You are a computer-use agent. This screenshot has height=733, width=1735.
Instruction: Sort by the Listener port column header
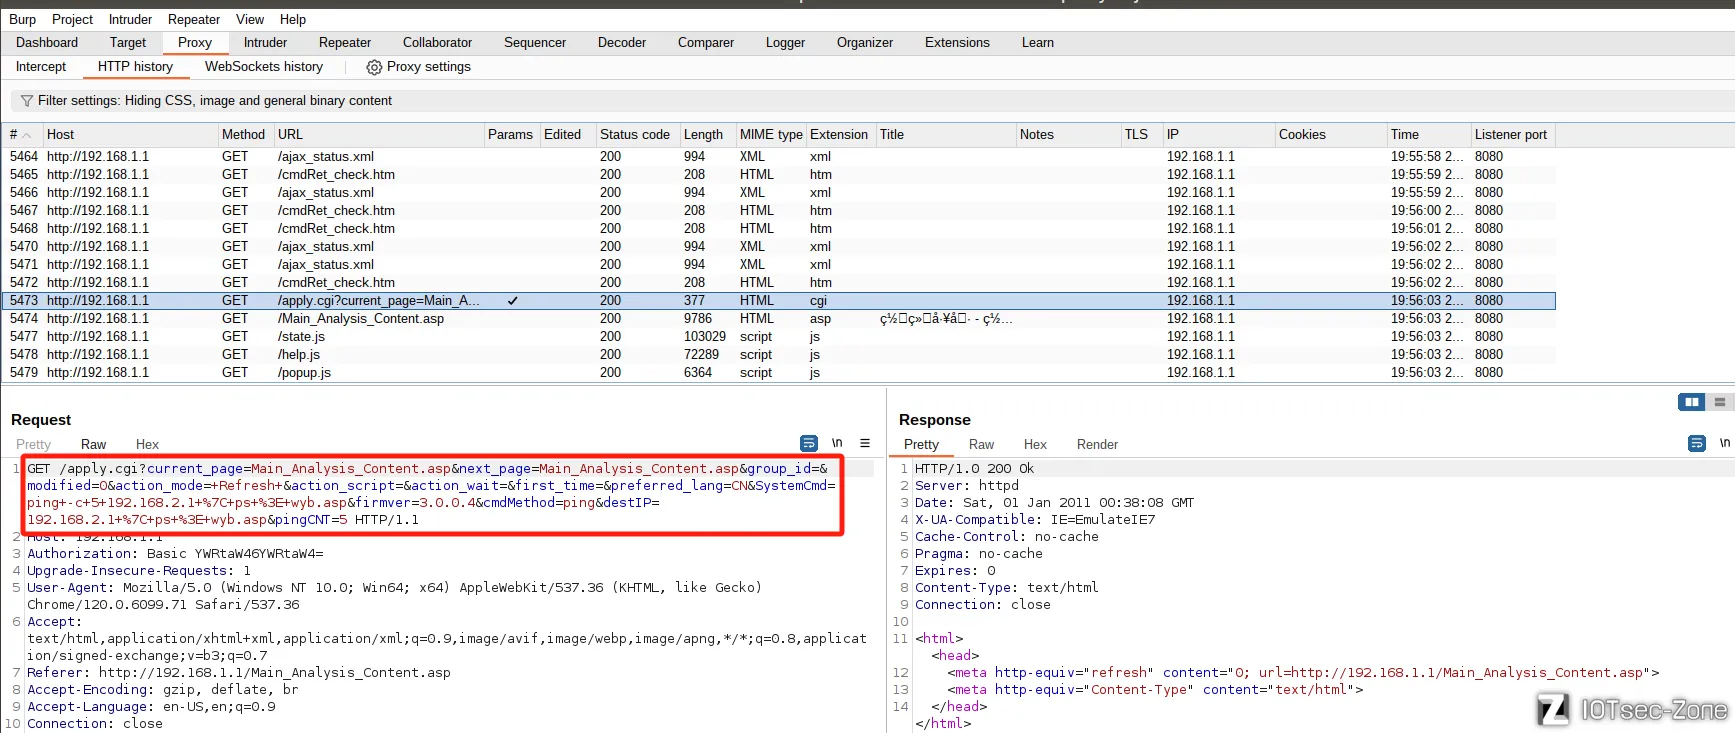pos(1511,135)
